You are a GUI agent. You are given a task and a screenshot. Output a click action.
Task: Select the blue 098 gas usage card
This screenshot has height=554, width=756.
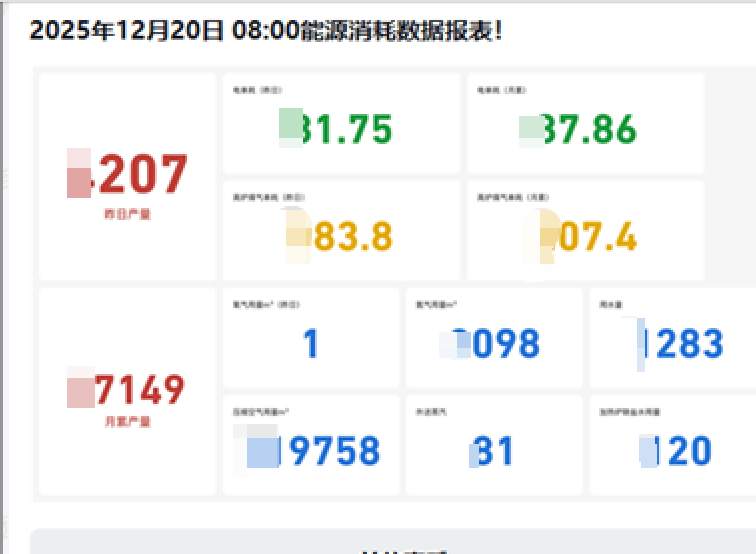pos(494,344)
